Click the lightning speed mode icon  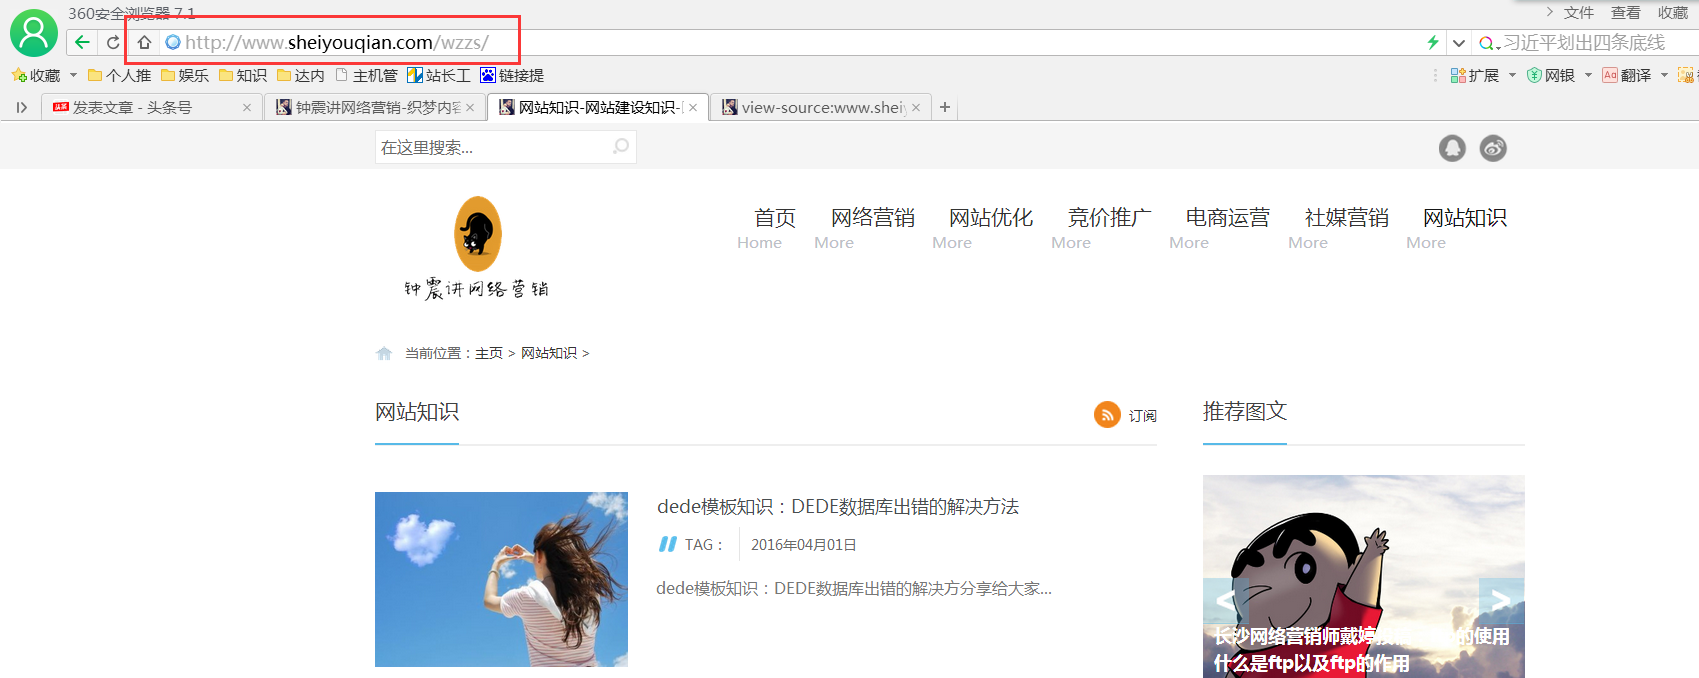pyautogui.click(x=1433, y=42)
